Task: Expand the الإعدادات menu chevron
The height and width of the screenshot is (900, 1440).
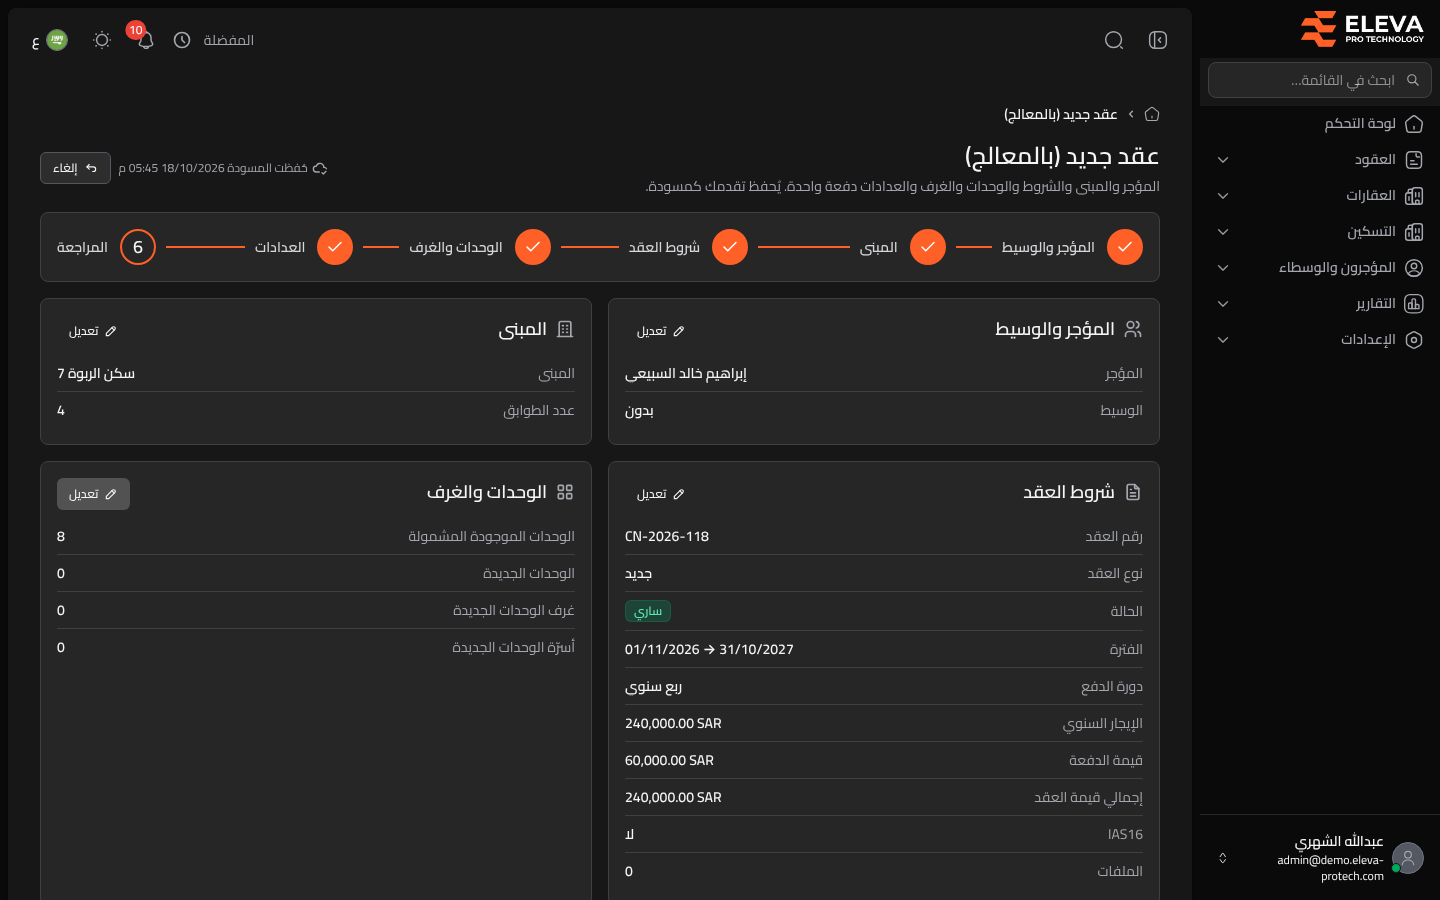Action: pyautogui.click(x=1223, y=340)
